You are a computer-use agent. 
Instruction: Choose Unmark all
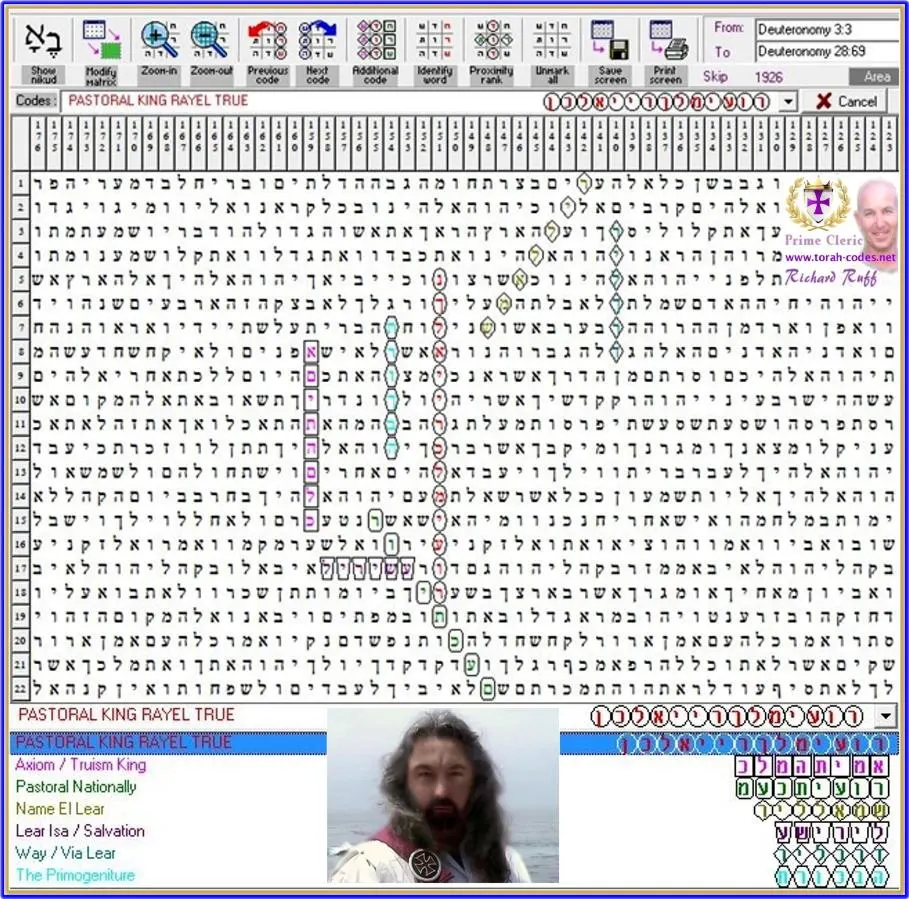pyautogui.click(x=552, y=51)
